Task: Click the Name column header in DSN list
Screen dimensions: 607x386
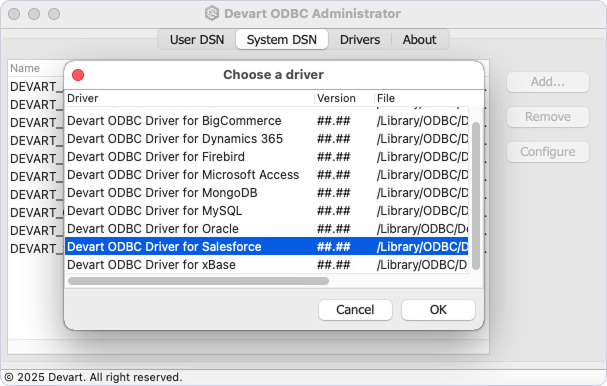Action: point(25,68)
